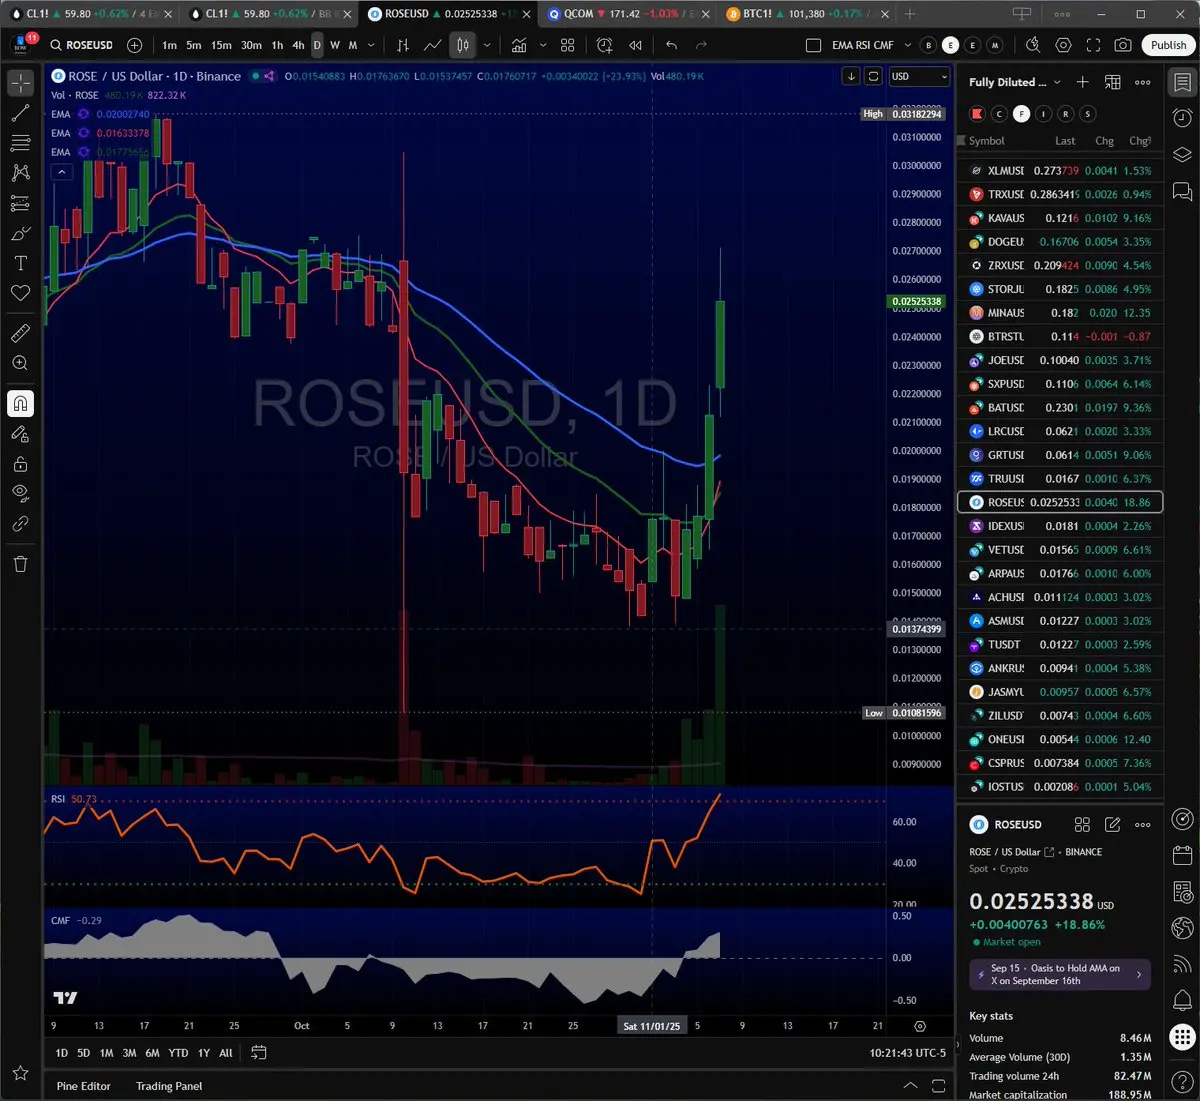Expand the timeframe interval dropdown
The image size is (1200, 1101).
pos(371,45)
